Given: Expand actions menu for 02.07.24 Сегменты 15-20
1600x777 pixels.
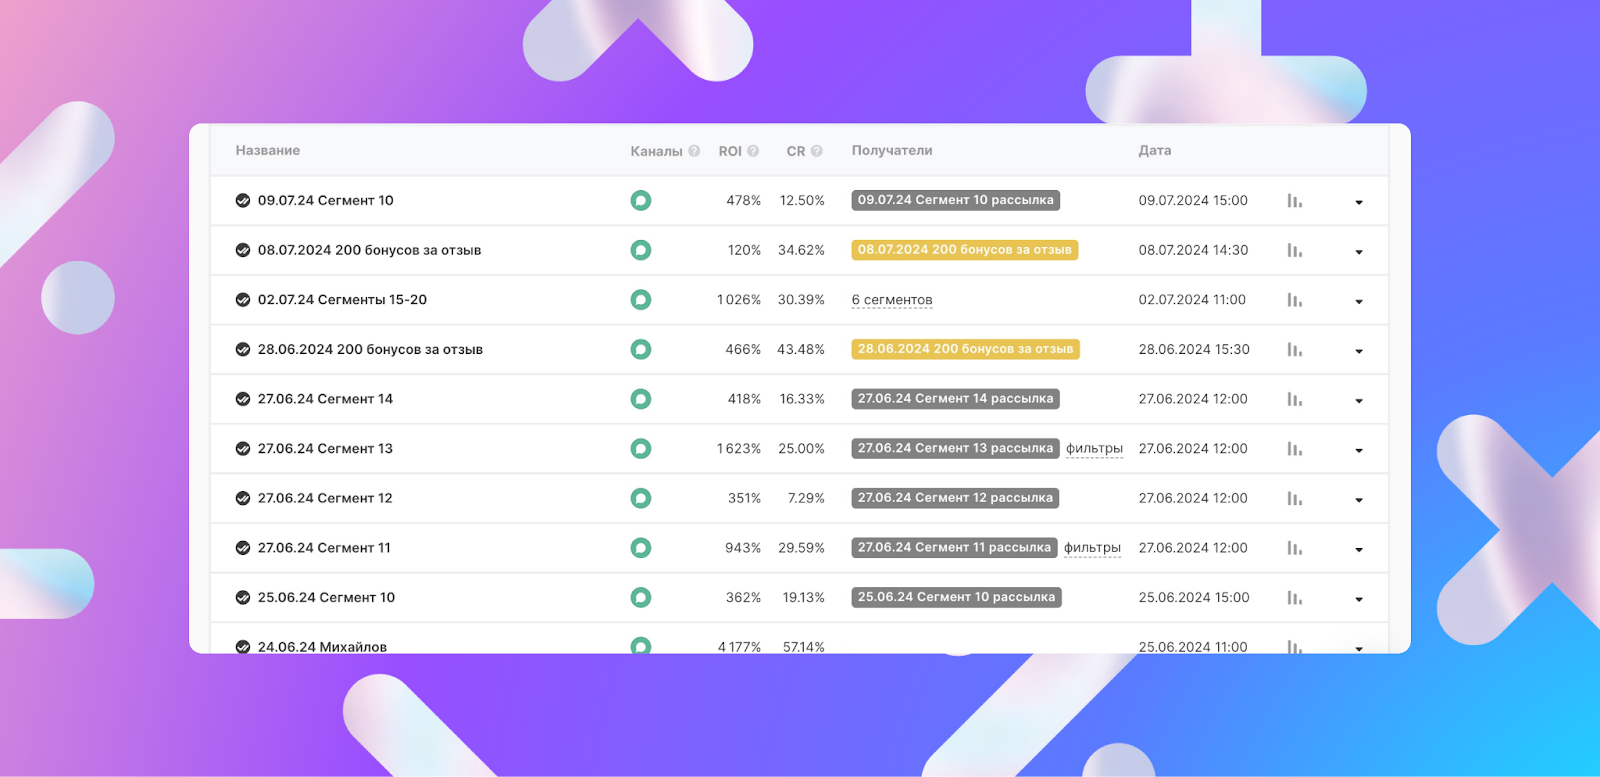Looking at the screenshot, I should (x=1359, y=302).
